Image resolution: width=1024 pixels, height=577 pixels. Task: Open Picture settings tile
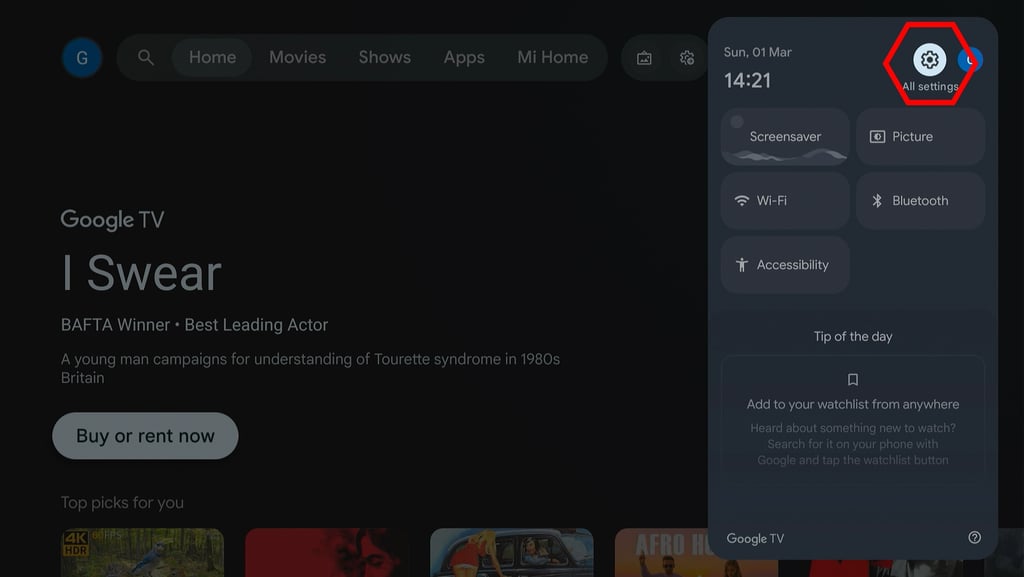[x=920, y=136]
